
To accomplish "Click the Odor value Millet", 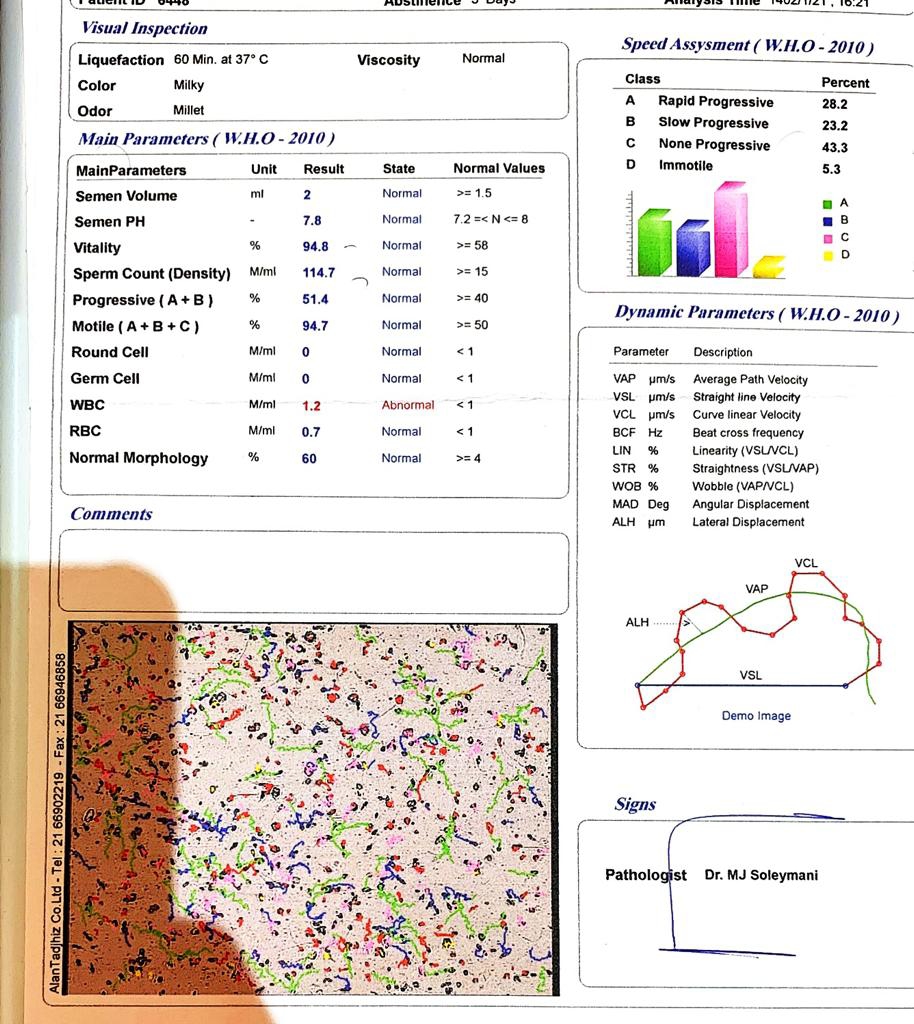I will point(189,110).
